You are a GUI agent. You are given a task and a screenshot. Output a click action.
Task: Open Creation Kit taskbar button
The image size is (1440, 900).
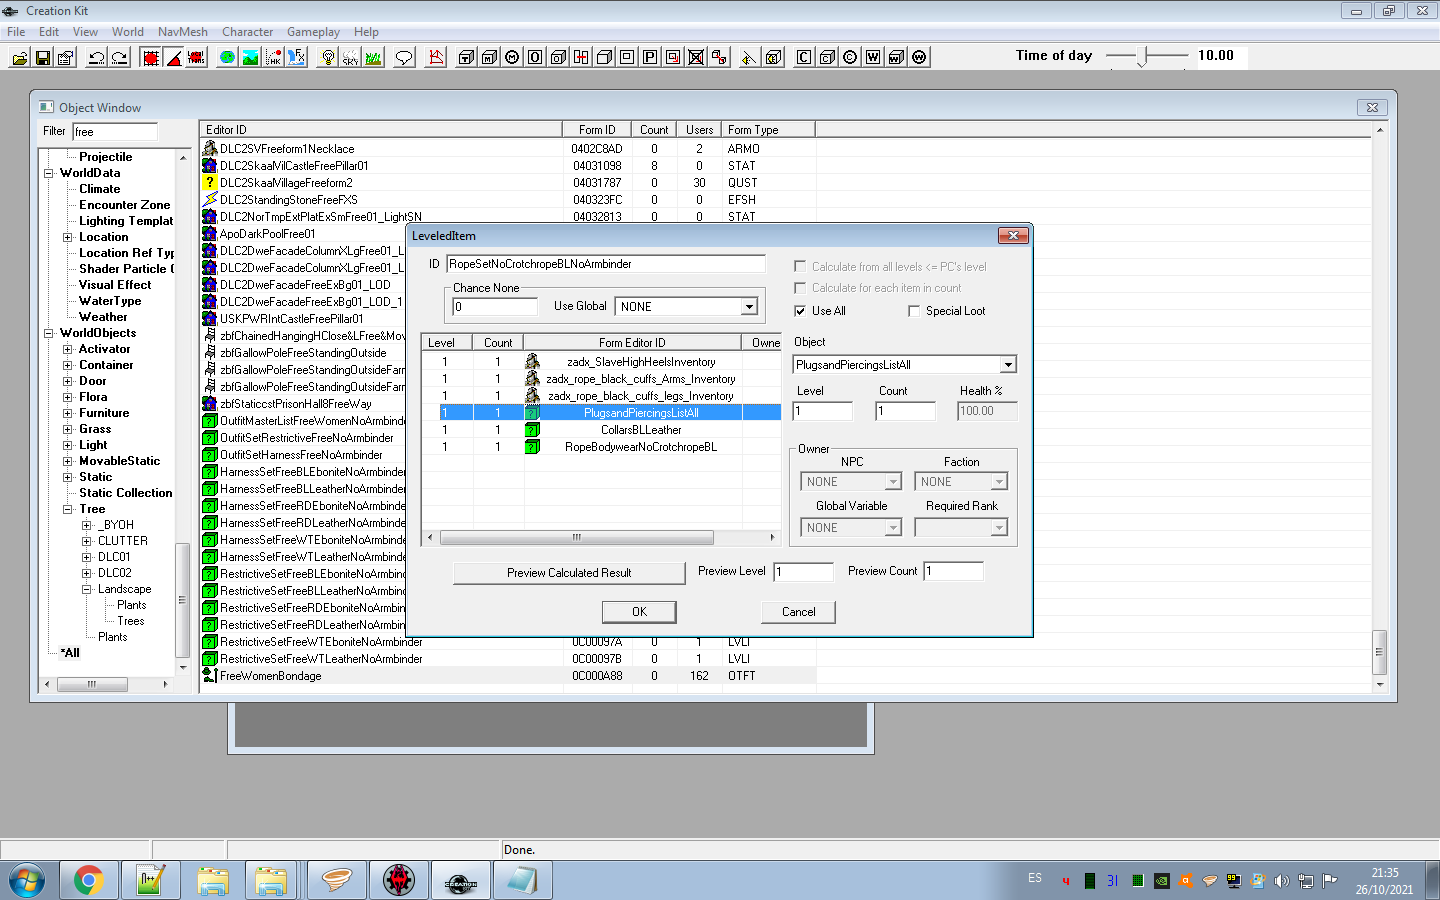(460, 881)
